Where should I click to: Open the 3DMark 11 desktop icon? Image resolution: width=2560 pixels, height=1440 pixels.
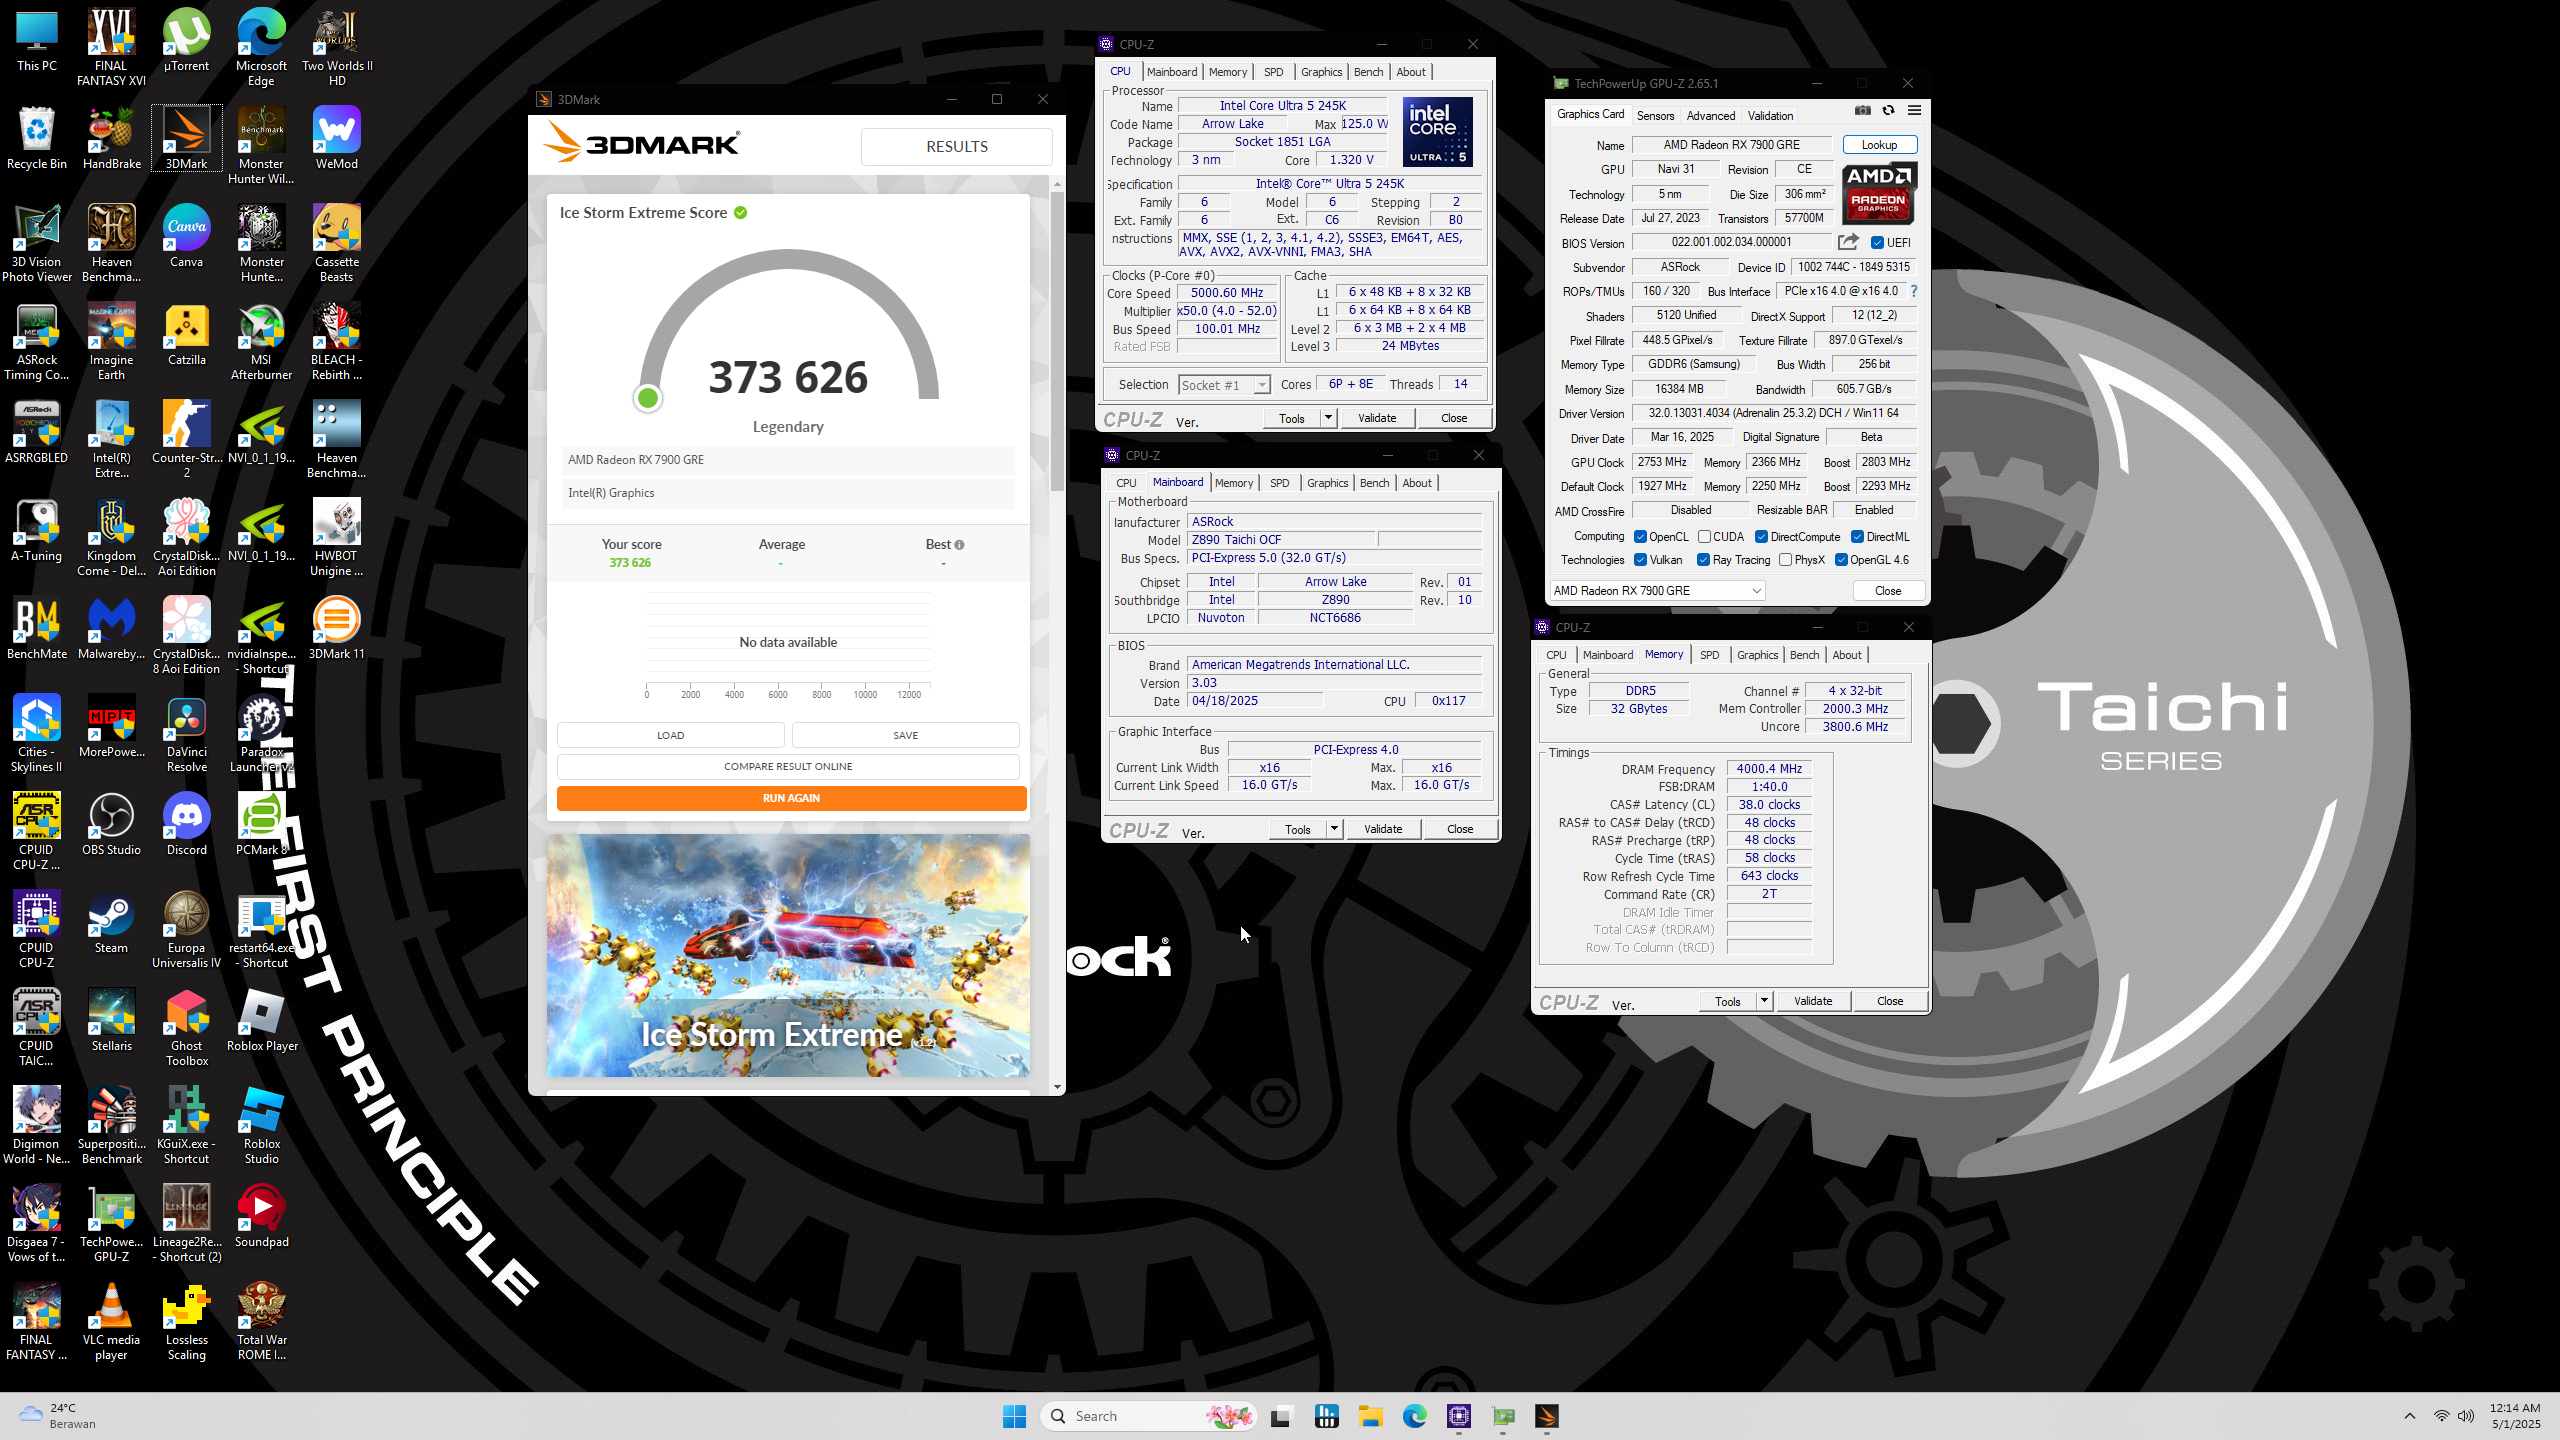pyautogui.click(x=336, y=630)
